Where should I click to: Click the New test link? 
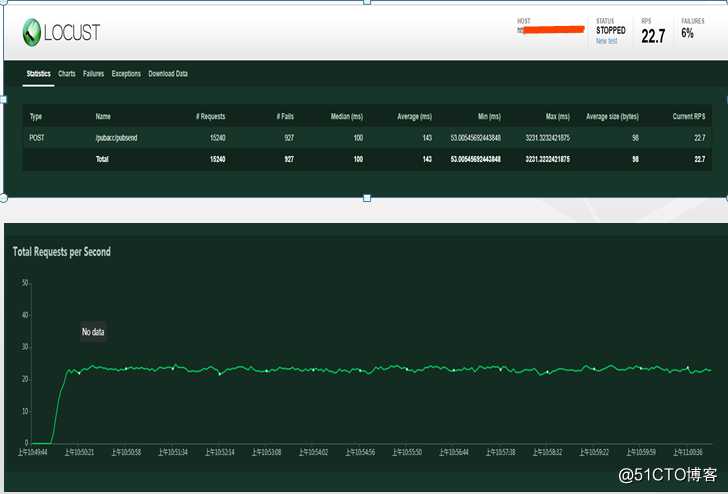click(x=607, y=41)
